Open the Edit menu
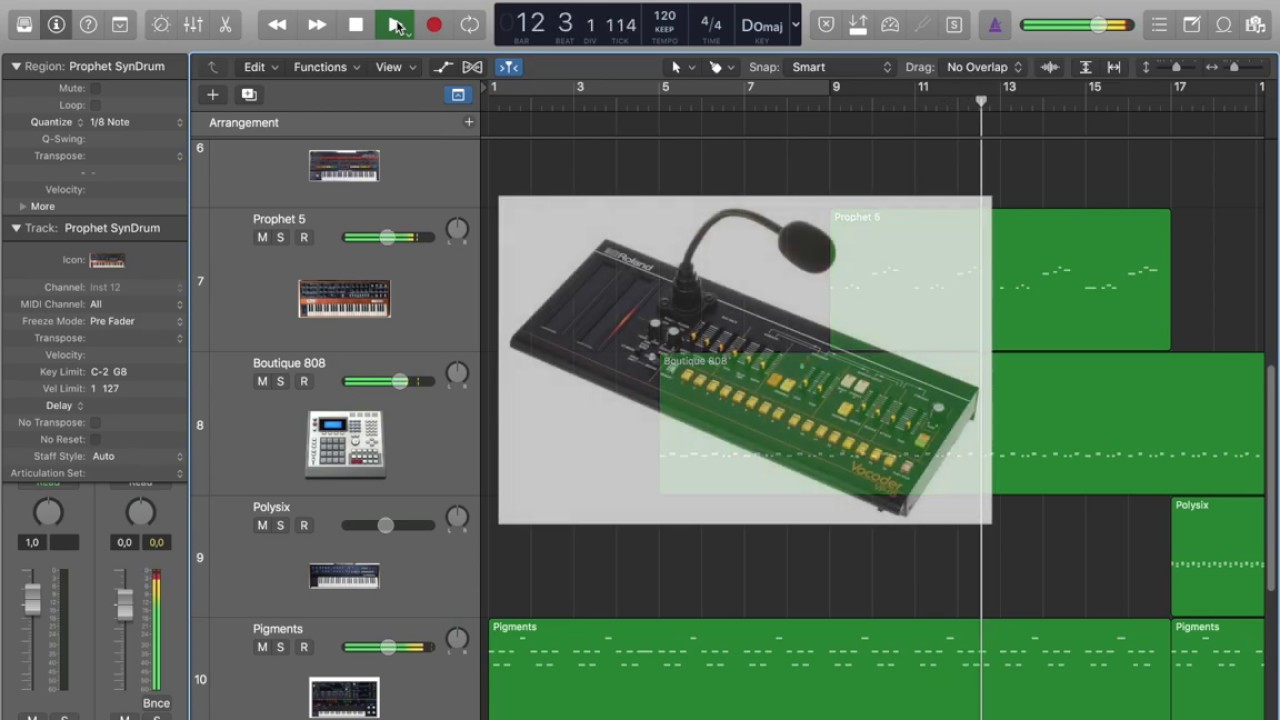The height and width of the screenshot is (720, 1280). coord(261,67)
